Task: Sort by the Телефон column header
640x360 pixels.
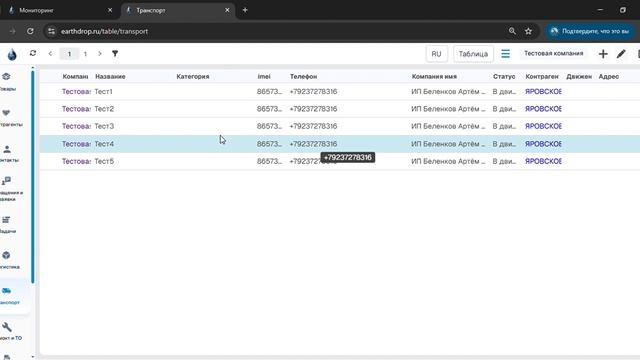Action: tap(303, 76)
